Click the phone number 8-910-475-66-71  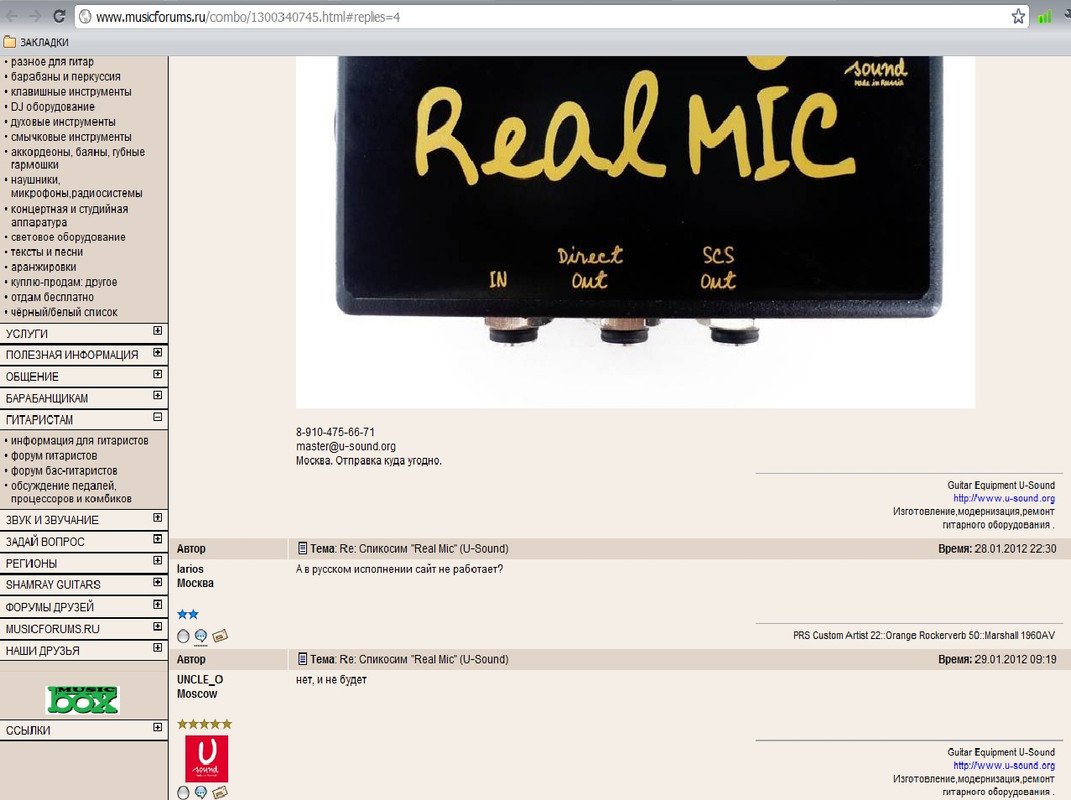[335, 432]
